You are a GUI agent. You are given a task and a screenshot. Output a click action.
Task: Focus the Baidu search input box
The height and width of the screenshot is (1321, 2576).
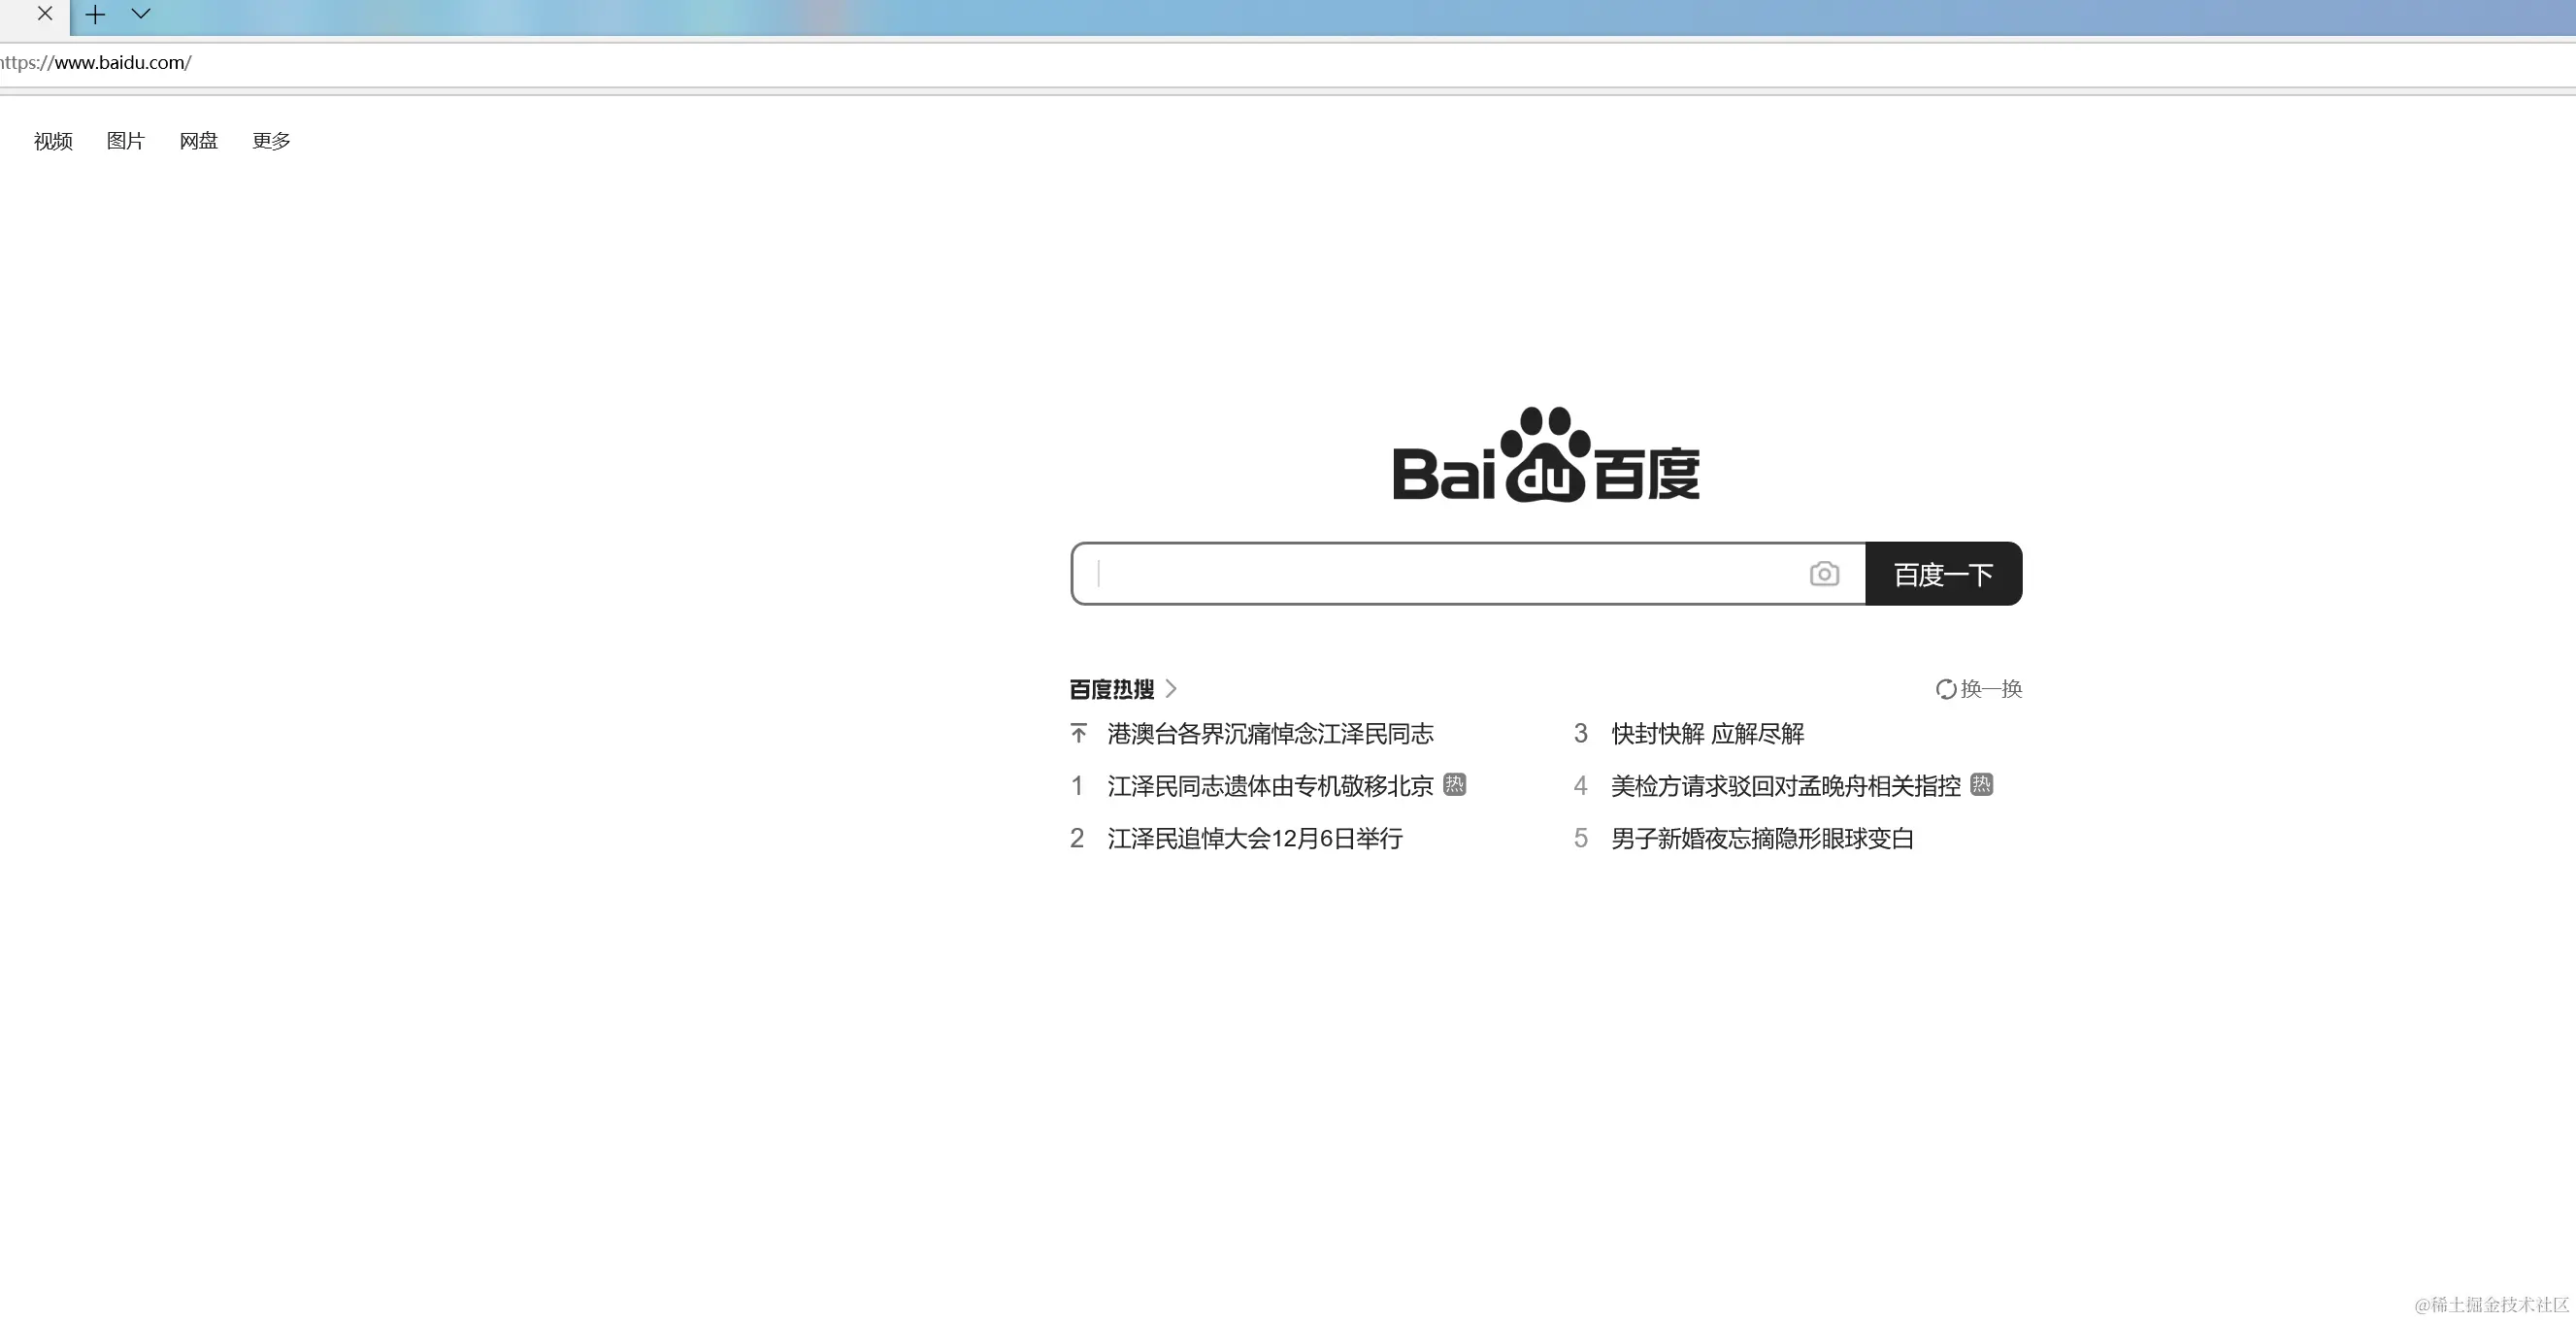[1440, 574]
